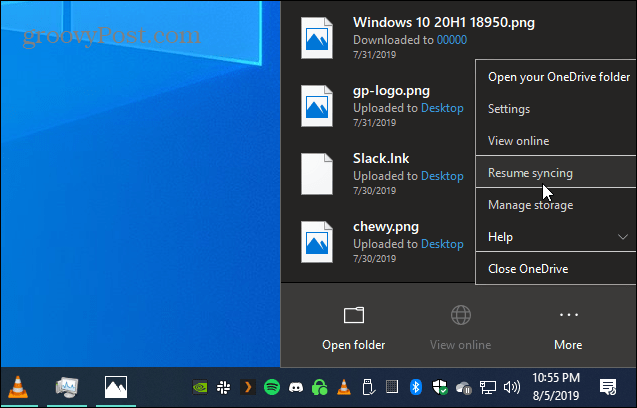Click the Open folder button

[x=353, y=328]
